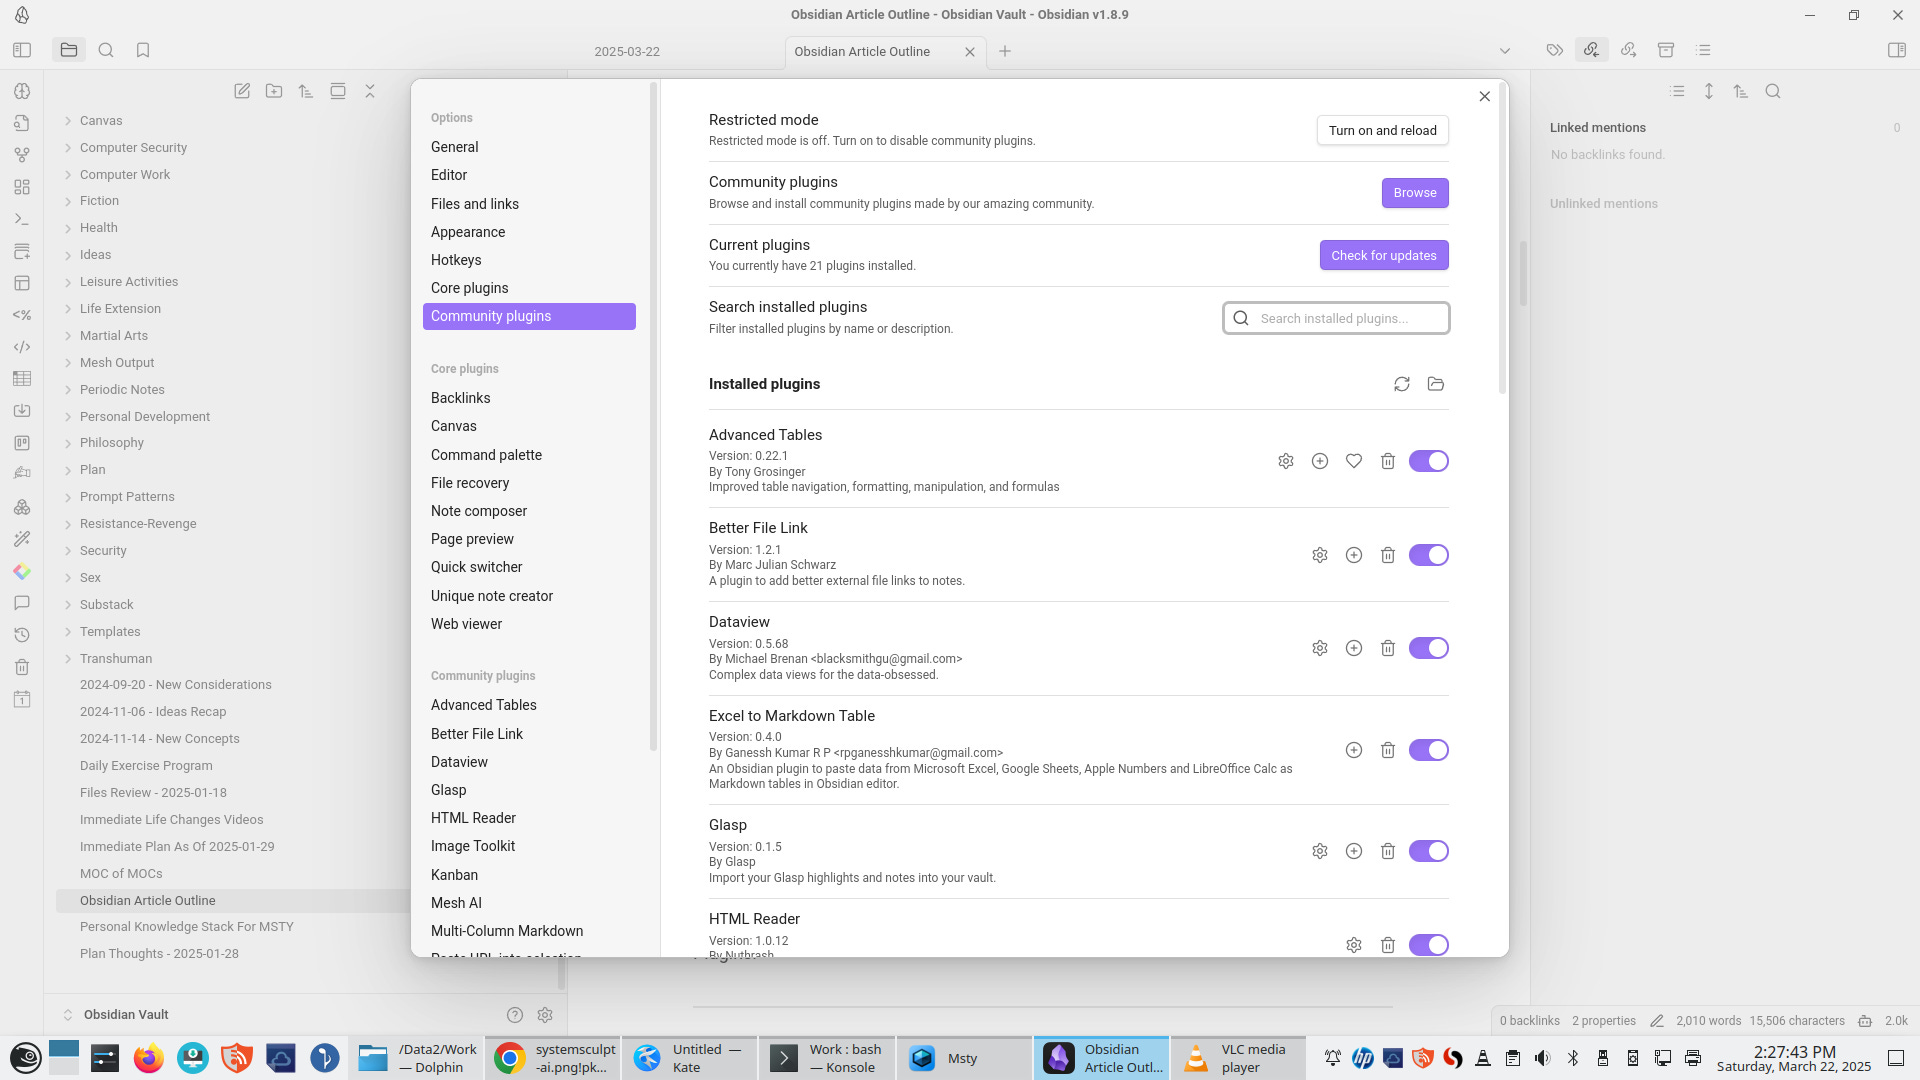Open vault settings gear at bottom

pyautogui.click(x=545, y=1015)
